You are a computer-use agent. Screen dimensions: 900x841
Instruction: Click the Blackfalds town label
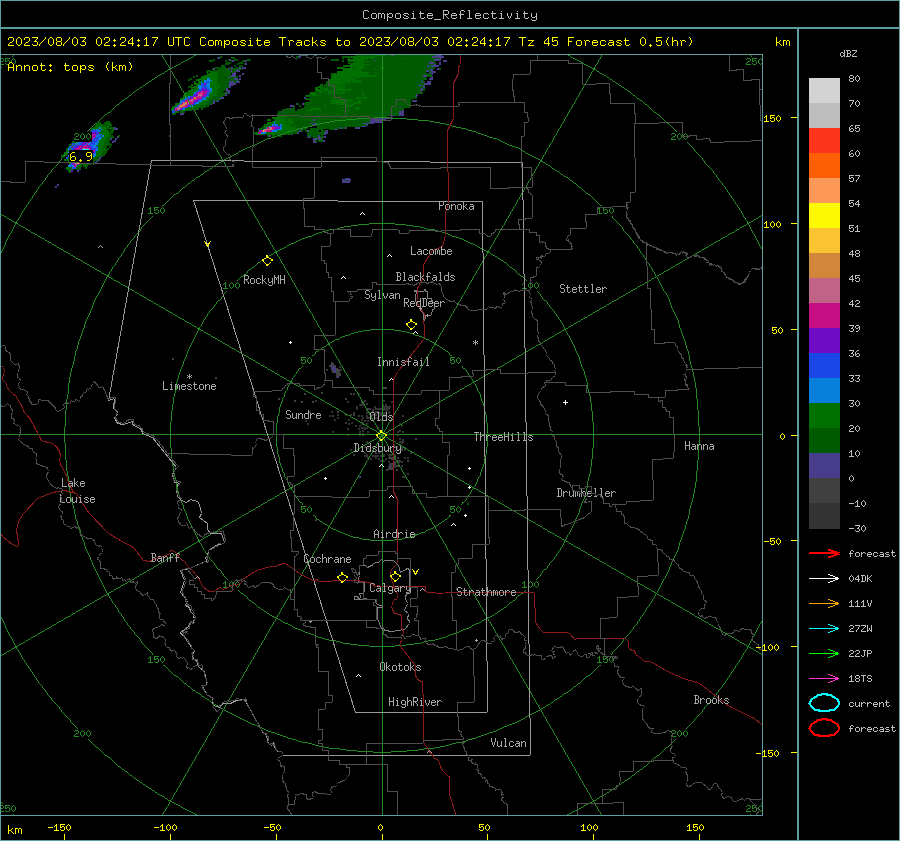click(425, 277)
